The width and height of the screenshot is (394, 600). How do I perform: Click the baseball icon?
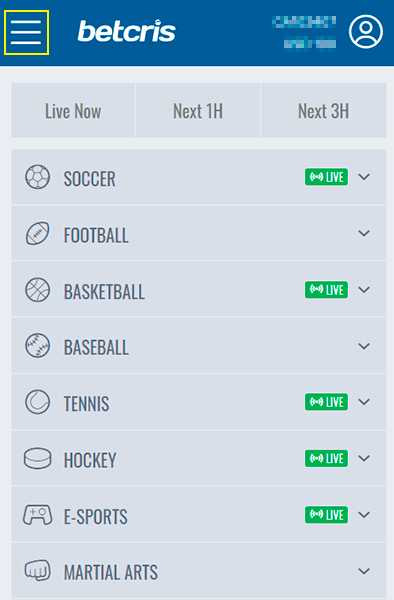click(37, 346)
